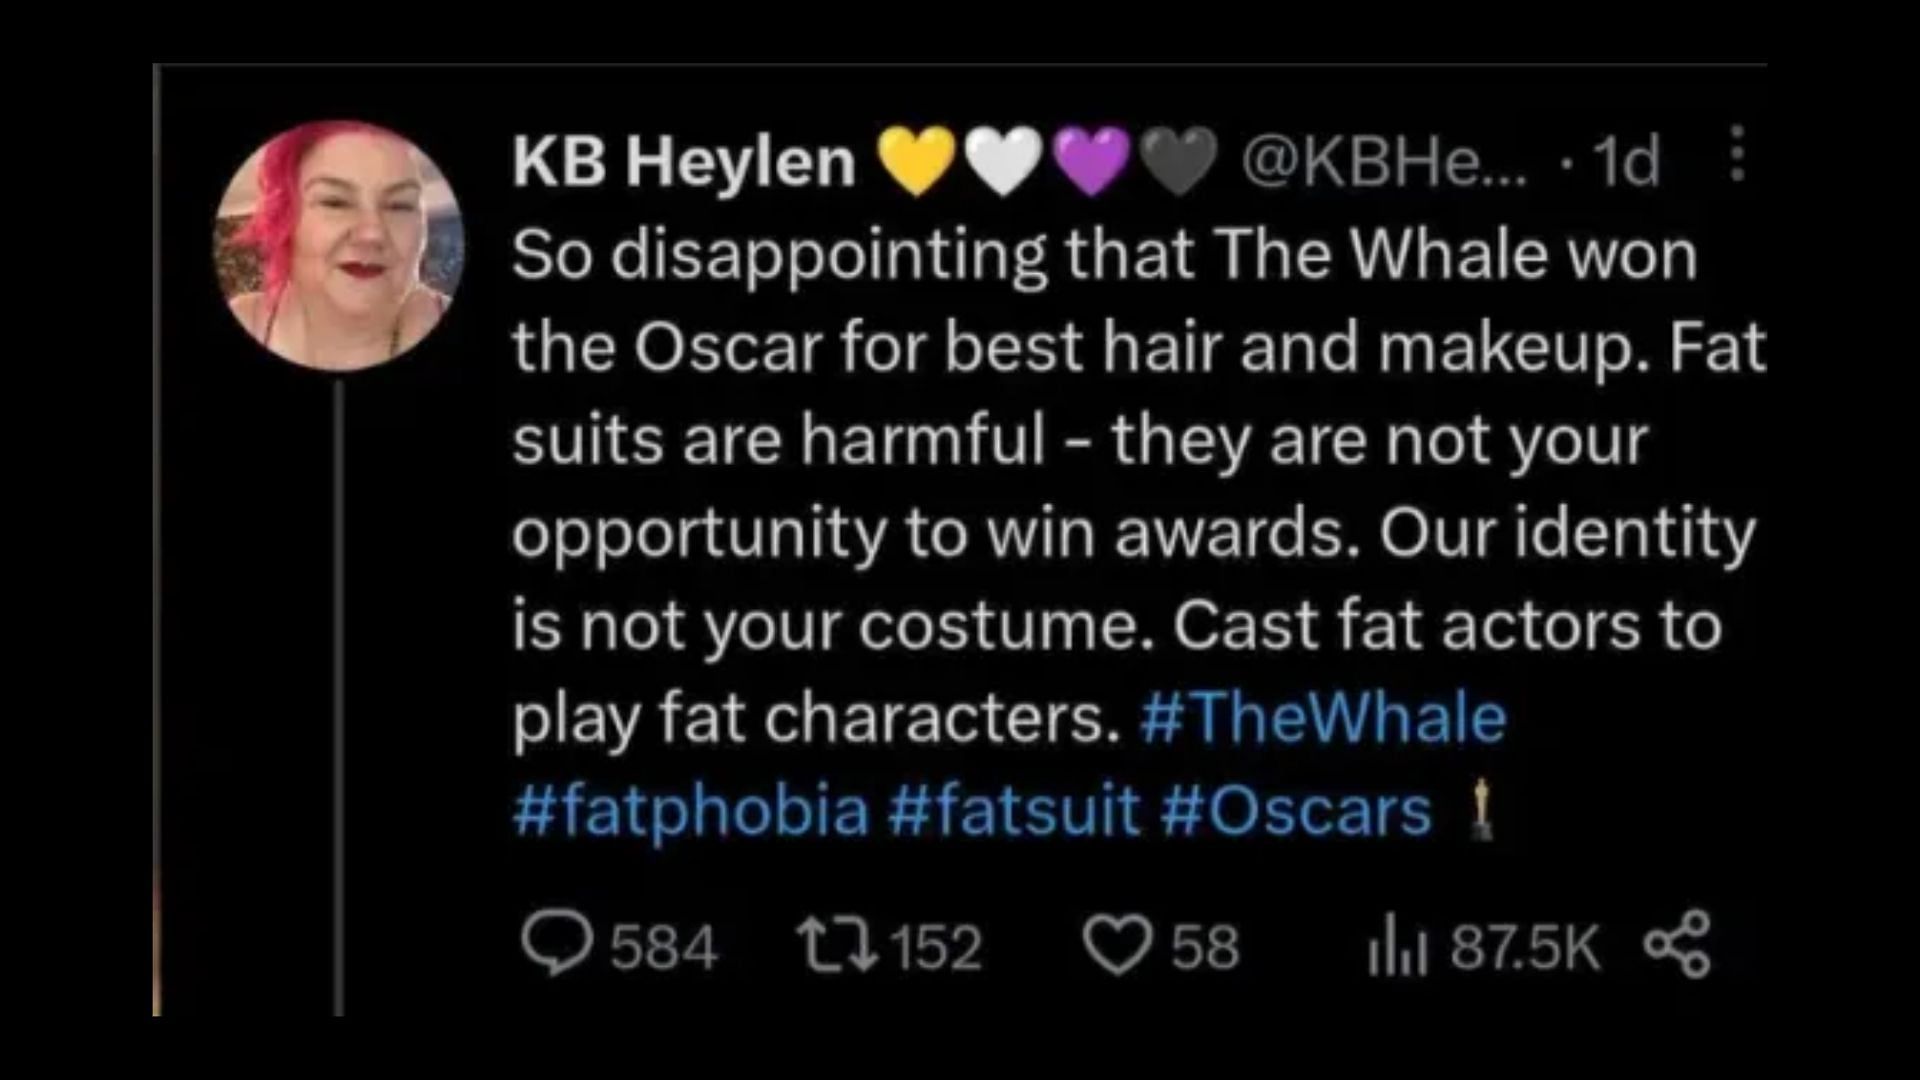Click the reply speech bubble icon

click(556, 944)
